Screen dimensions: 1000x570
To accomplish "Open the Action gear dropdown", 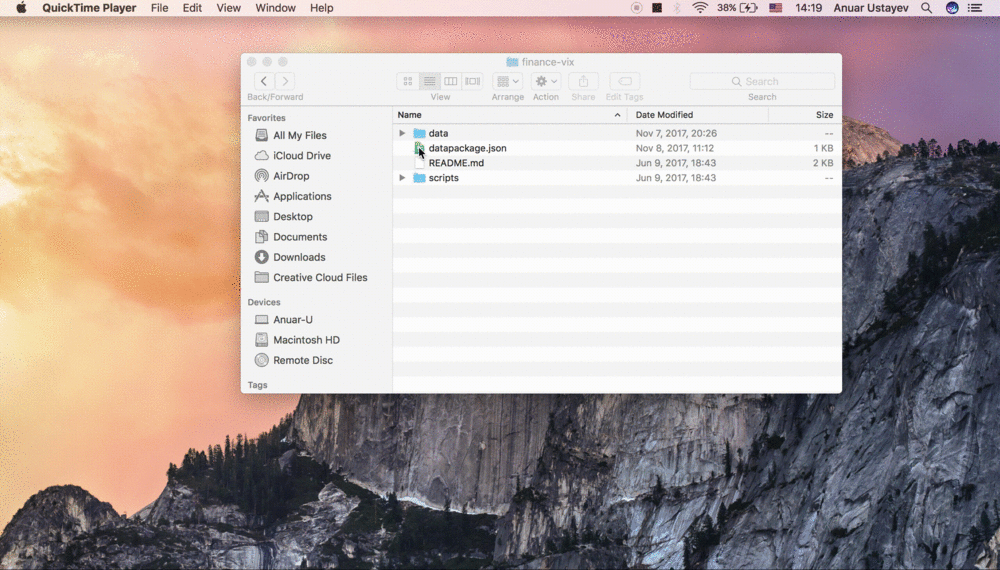I will coord(546,81).
